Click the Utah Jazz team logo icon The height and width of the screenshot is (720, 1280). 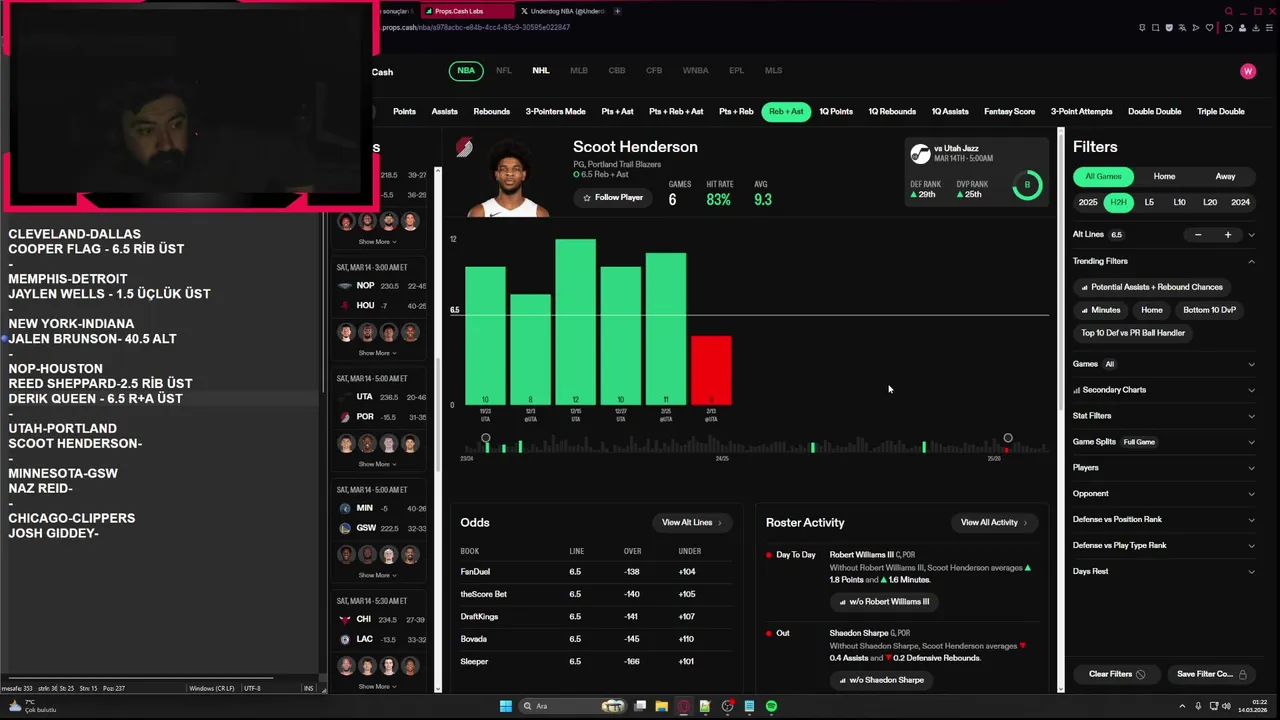click(920, 153)
